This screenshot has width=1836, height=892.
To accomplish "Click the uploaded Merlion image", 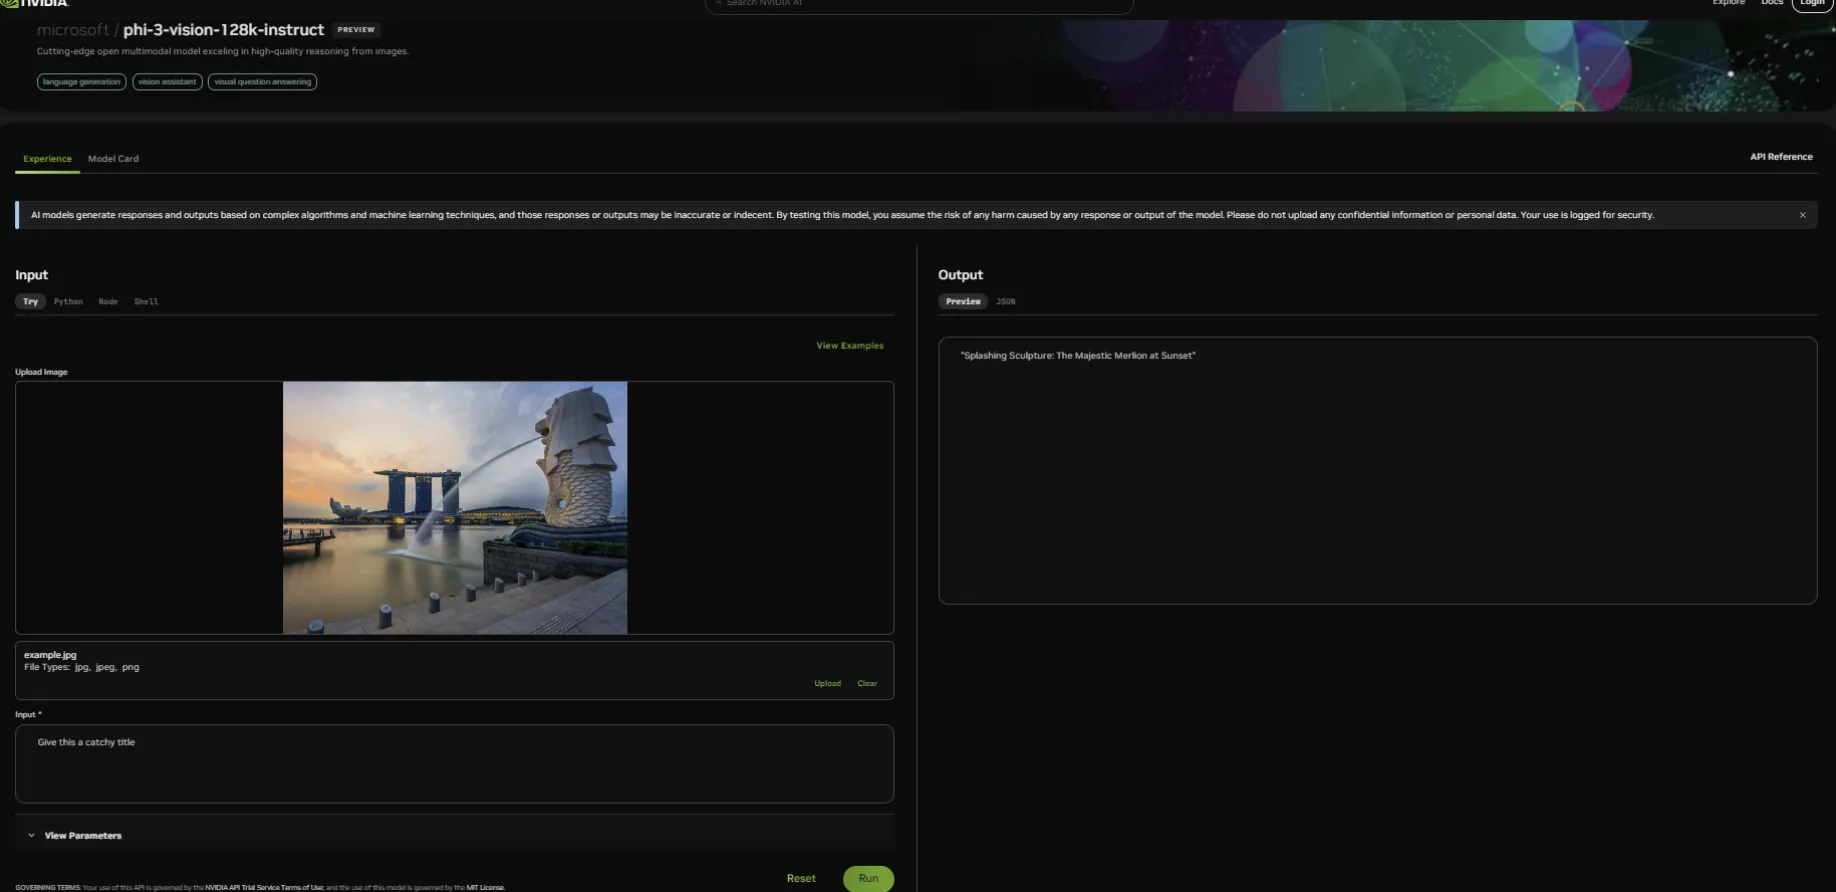I will [455, 507].
